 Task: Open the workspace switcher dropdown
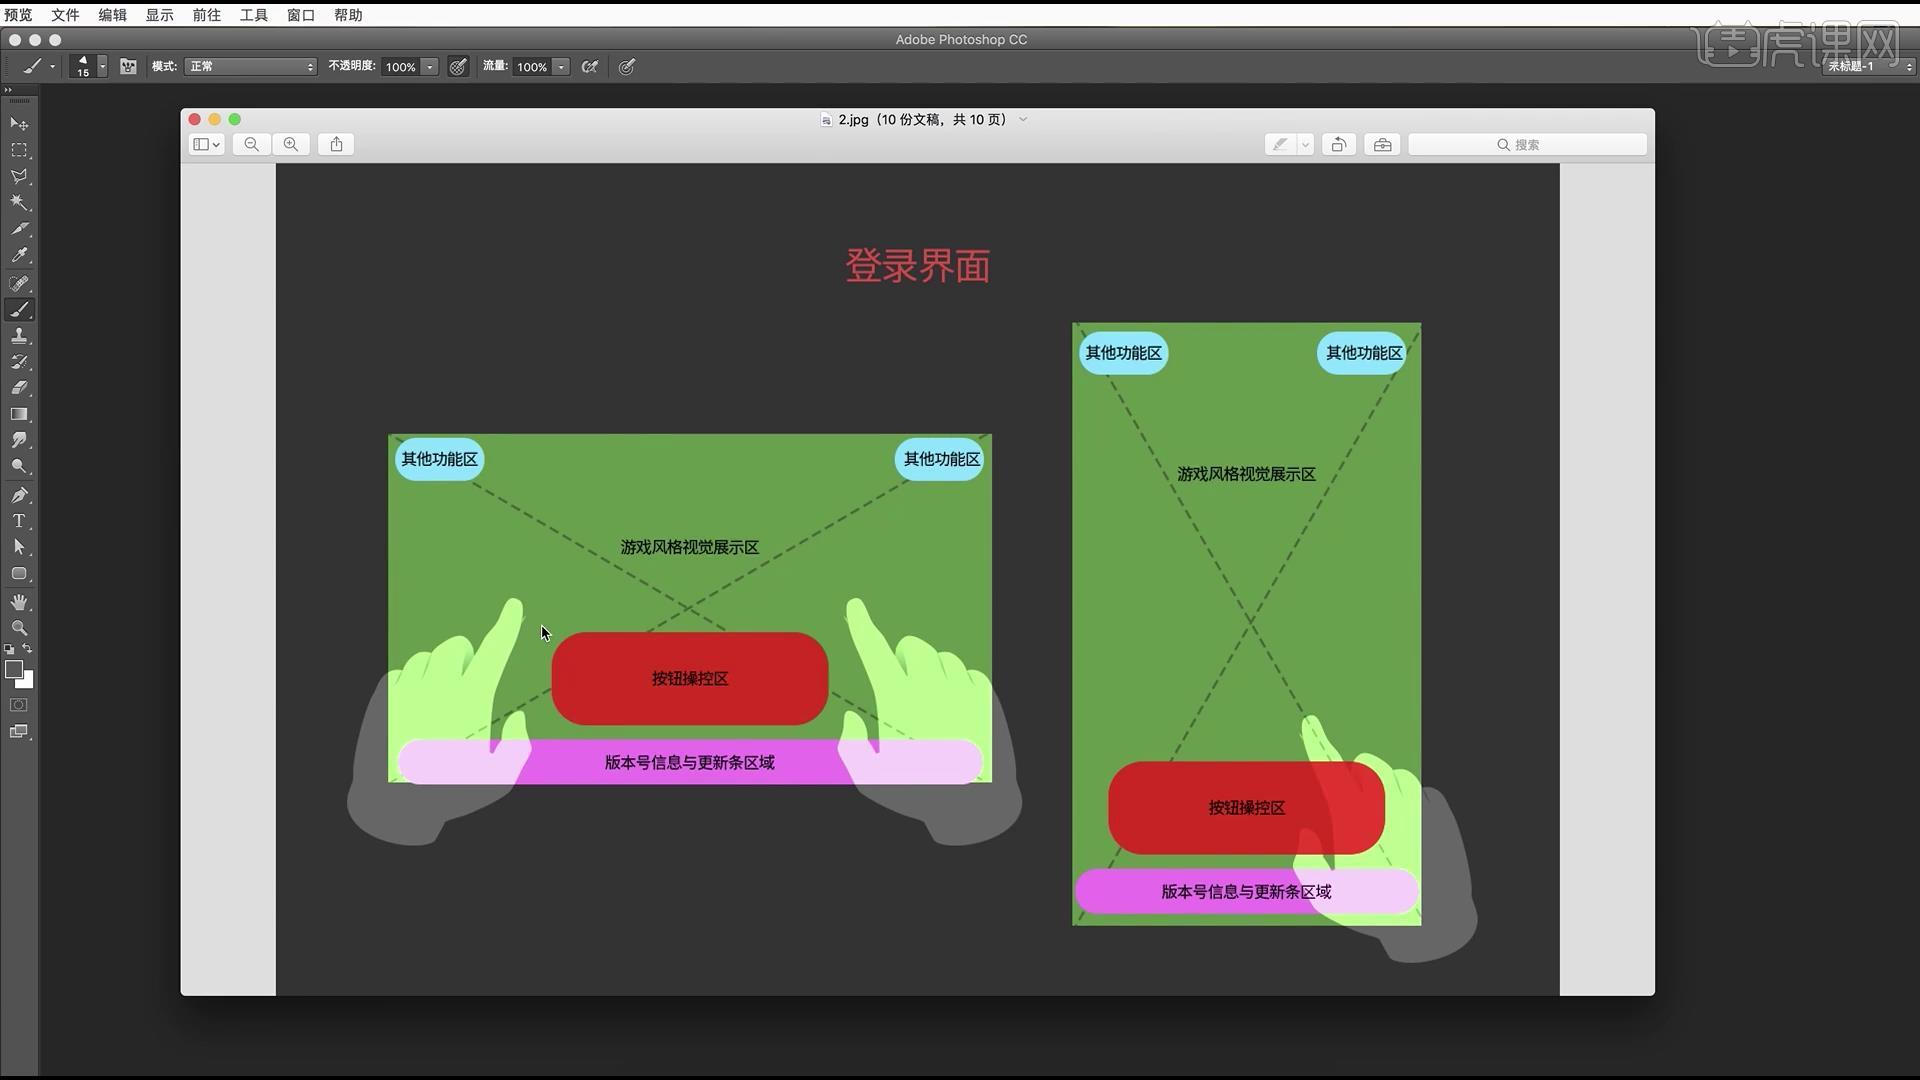[1868, 67]
